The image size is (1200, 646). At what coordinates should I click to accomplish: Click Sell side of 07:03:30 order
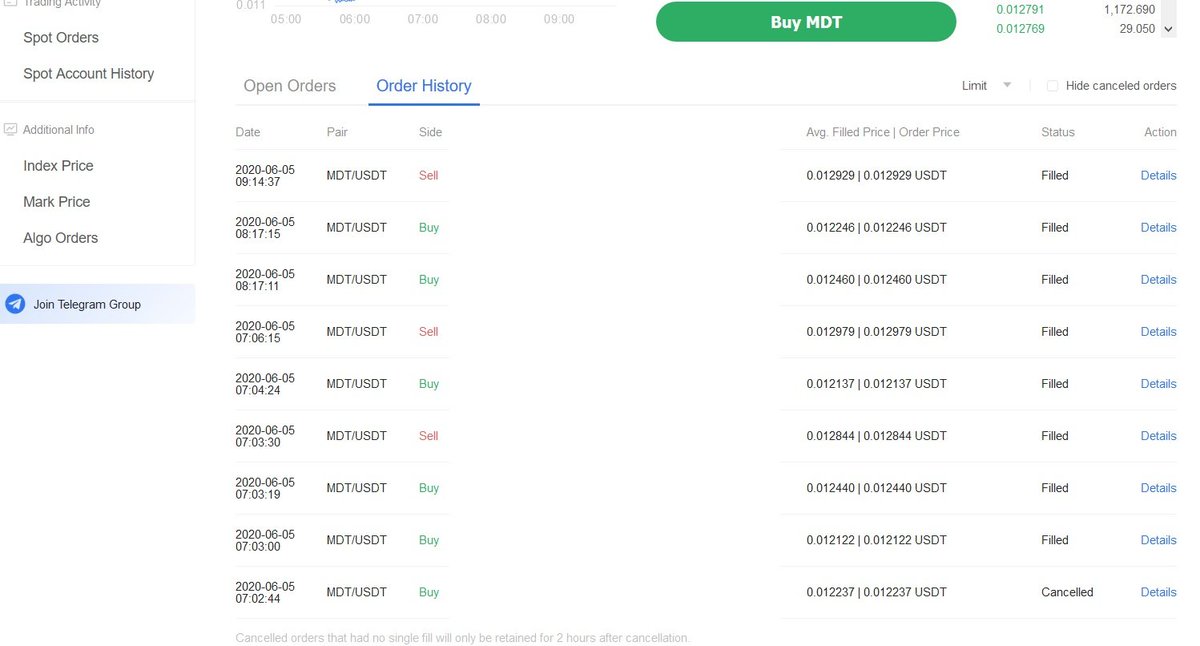click(429, 436)
